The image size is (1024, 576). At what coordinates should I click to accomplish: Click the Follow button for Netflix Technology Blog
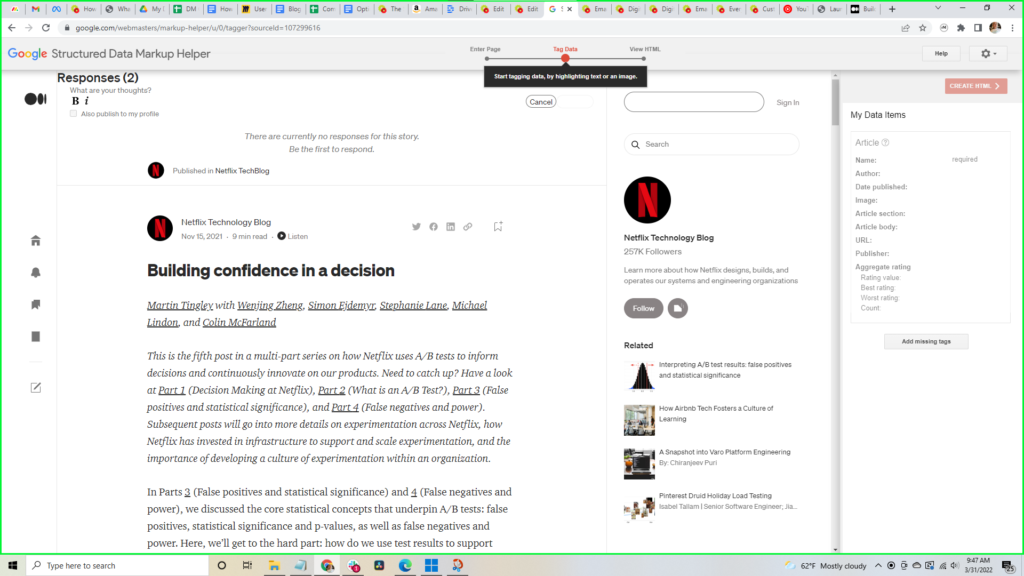tap(643, 308)
